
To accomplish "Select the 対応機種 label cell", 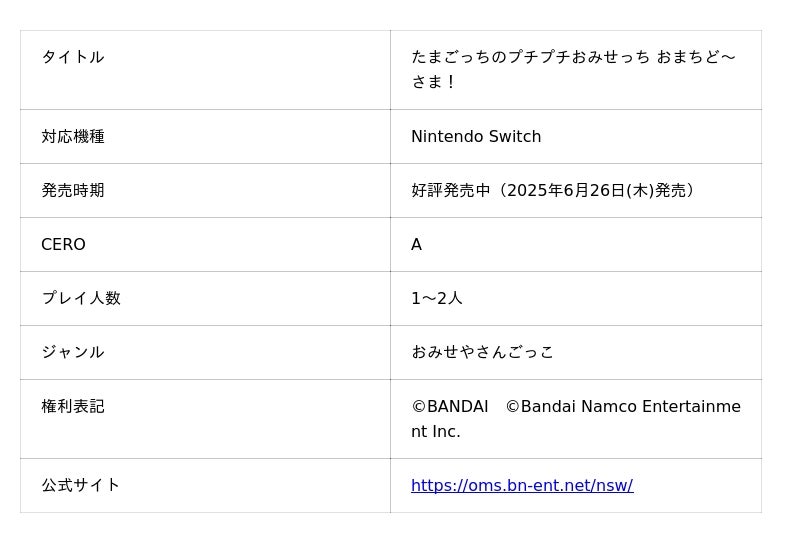I will [73, 137].
